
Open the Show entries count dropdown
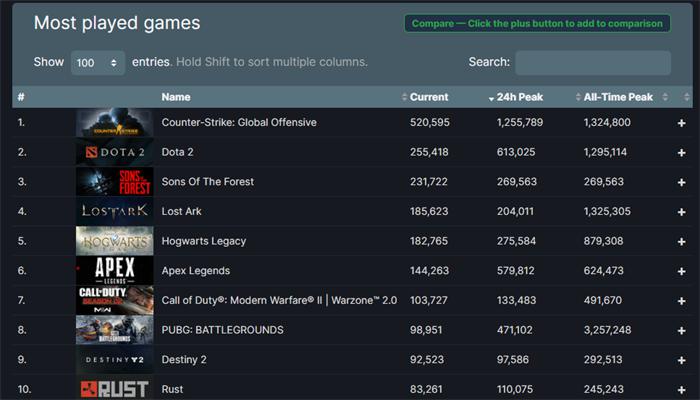coord(98,62)
